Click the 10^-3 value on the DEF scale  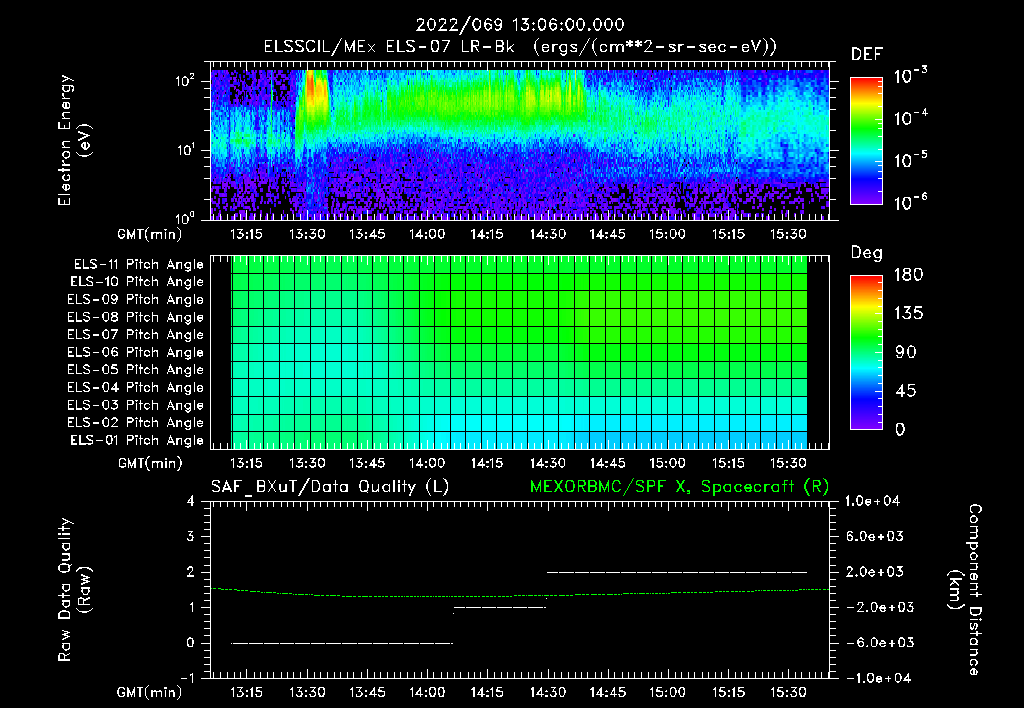point(910,76)
